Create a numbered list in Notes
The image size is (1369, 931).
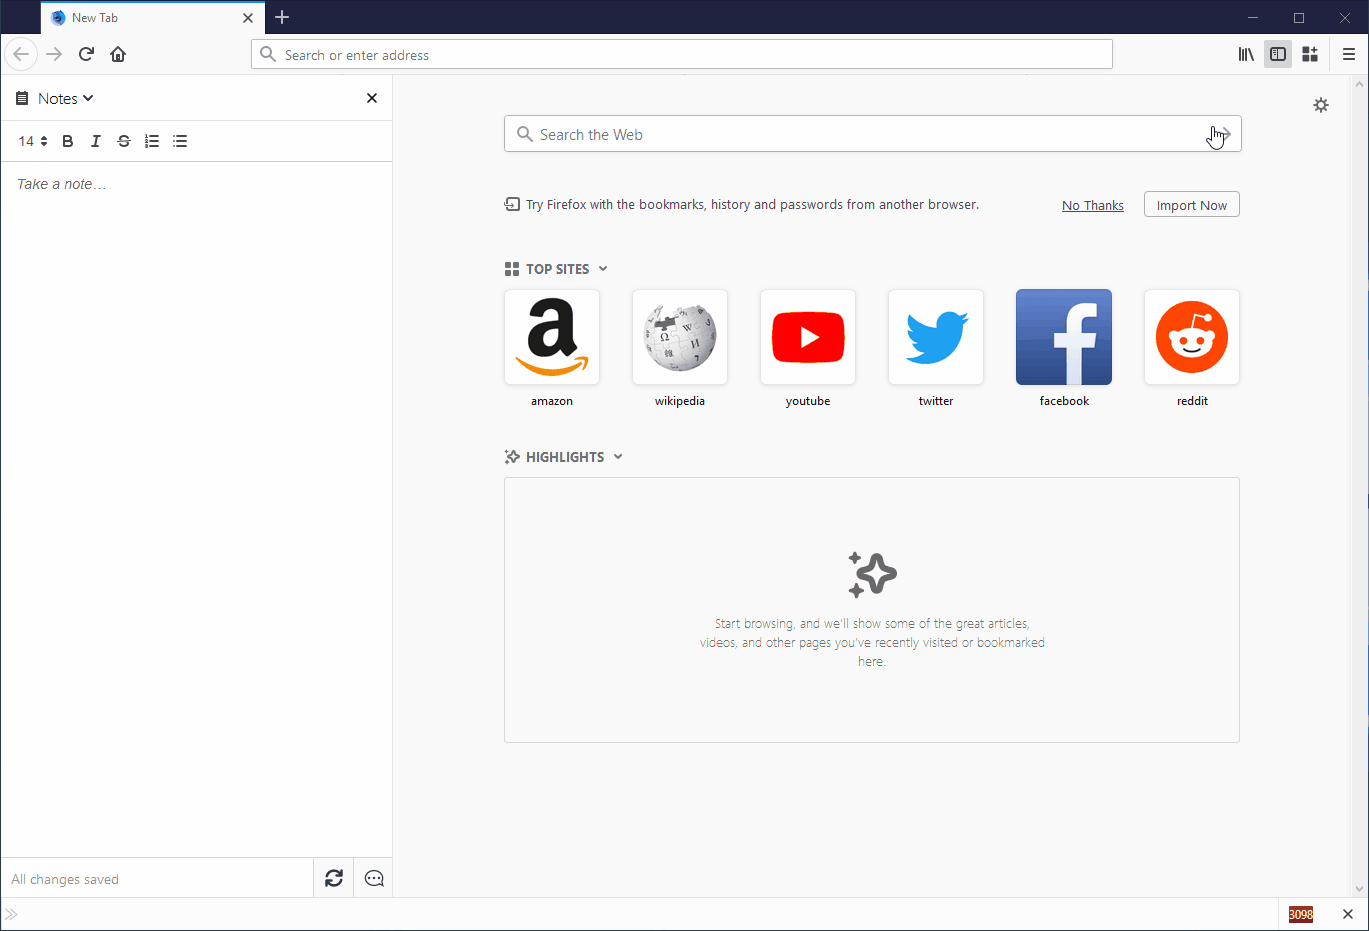click(151, 141)
